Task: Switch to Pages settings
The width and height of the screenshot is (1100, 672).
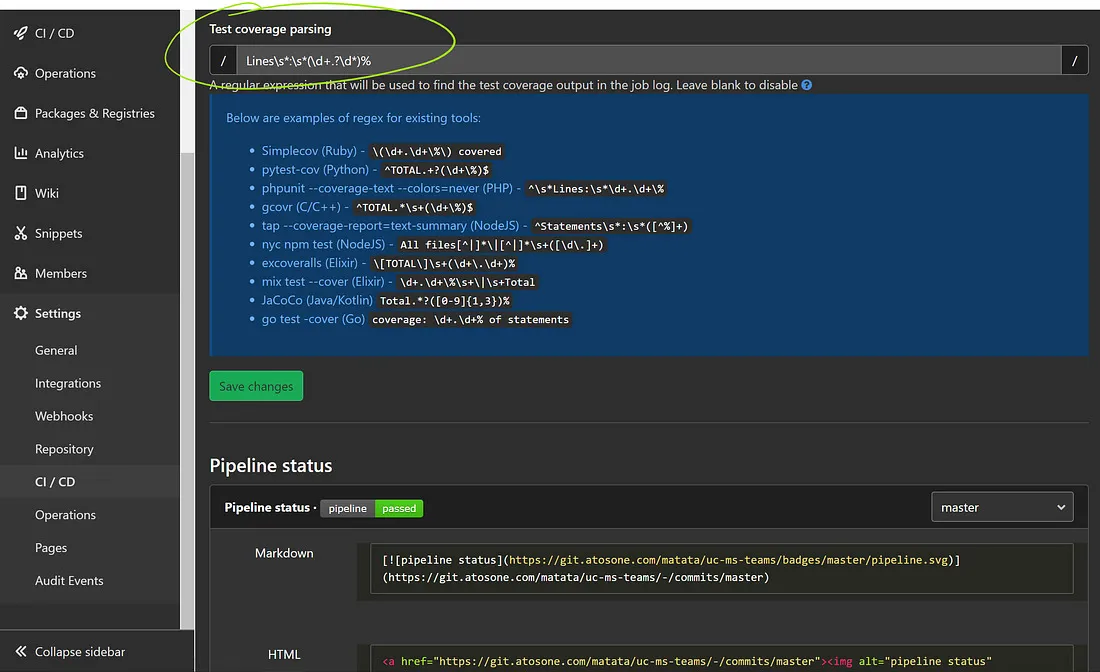Action: point(51,548)
